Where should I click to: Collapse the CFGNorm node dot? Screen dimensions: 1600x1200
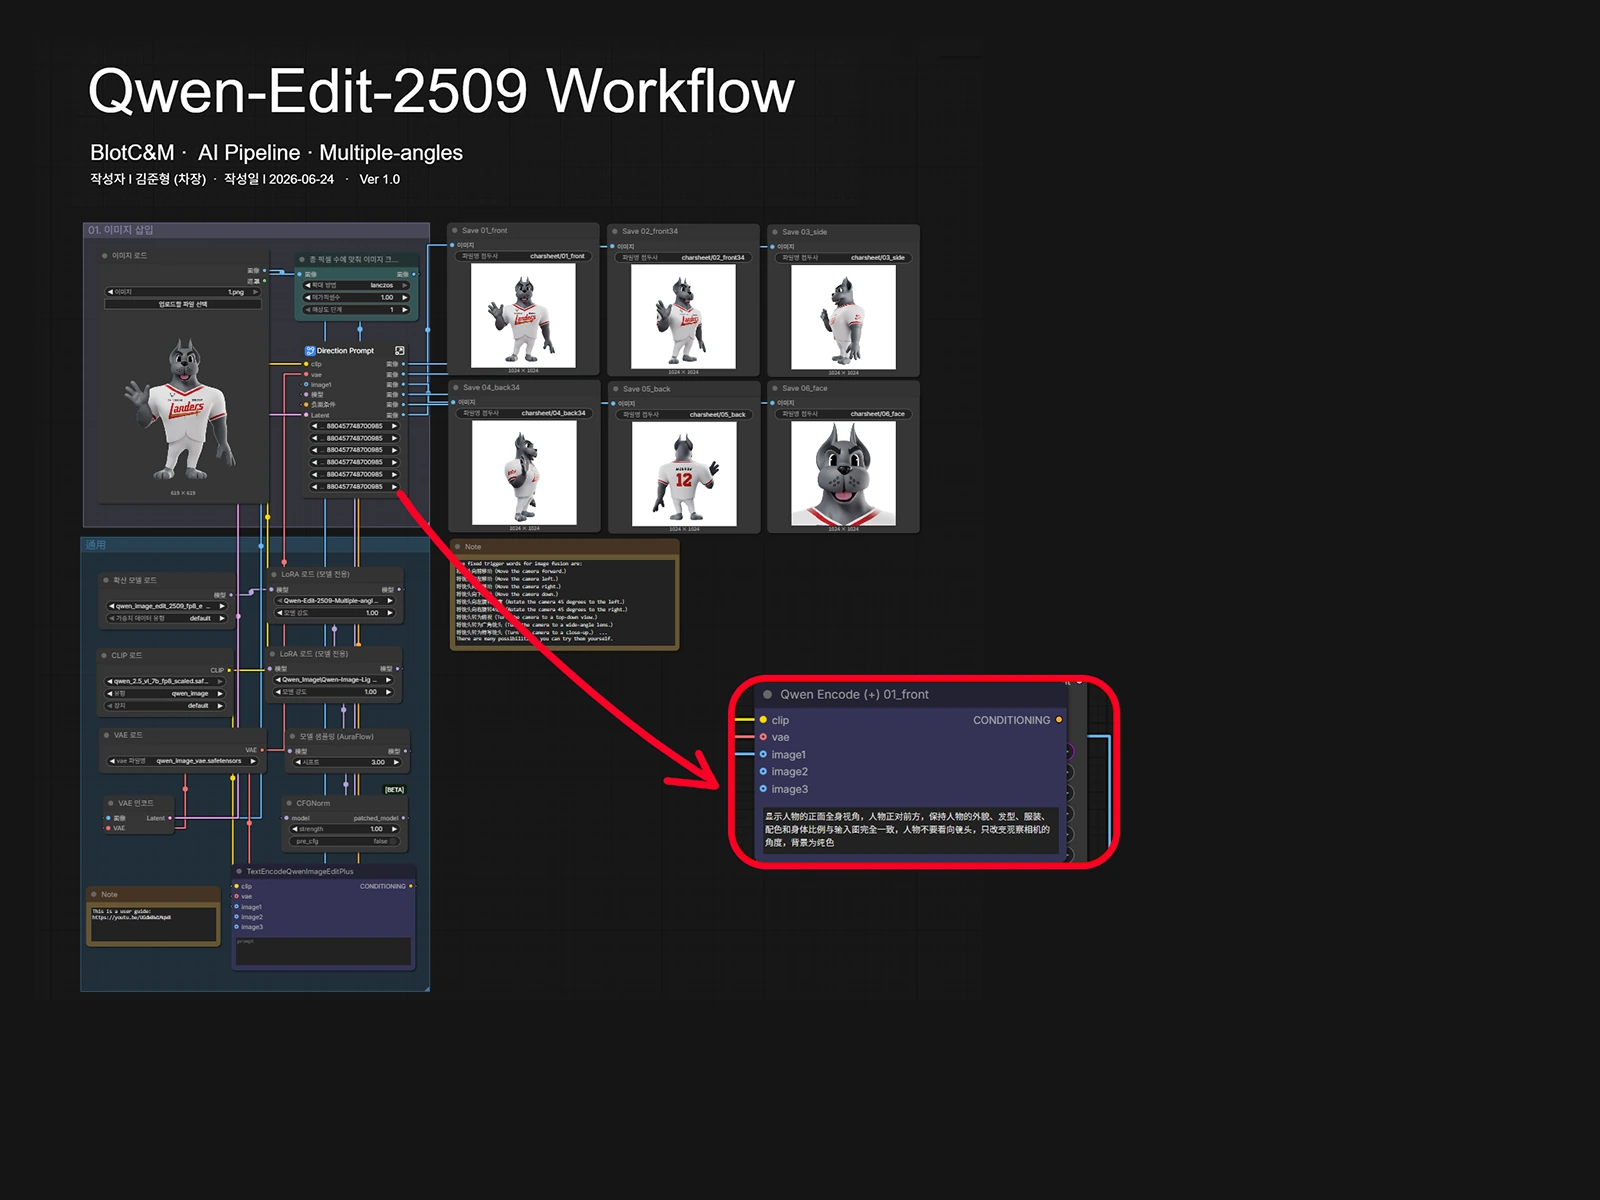(288, 803)
